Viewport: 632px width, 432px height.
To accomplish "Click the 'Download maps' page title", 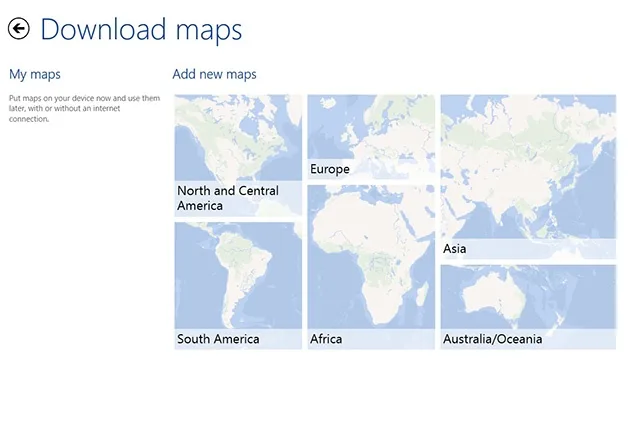I will [x=141, y=29].
